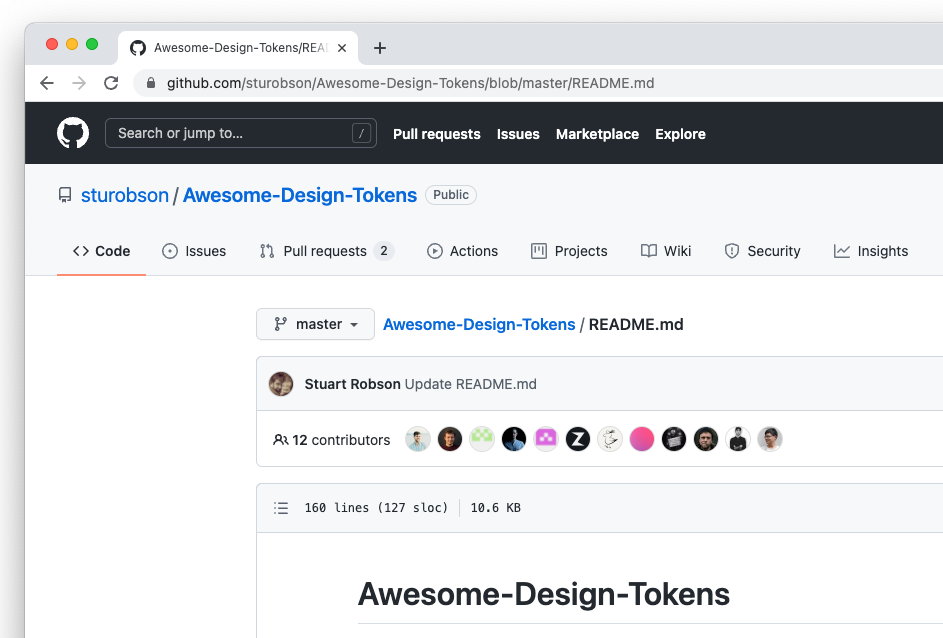
Task: Switch to the Wiki tab
Action: (666, 251)
